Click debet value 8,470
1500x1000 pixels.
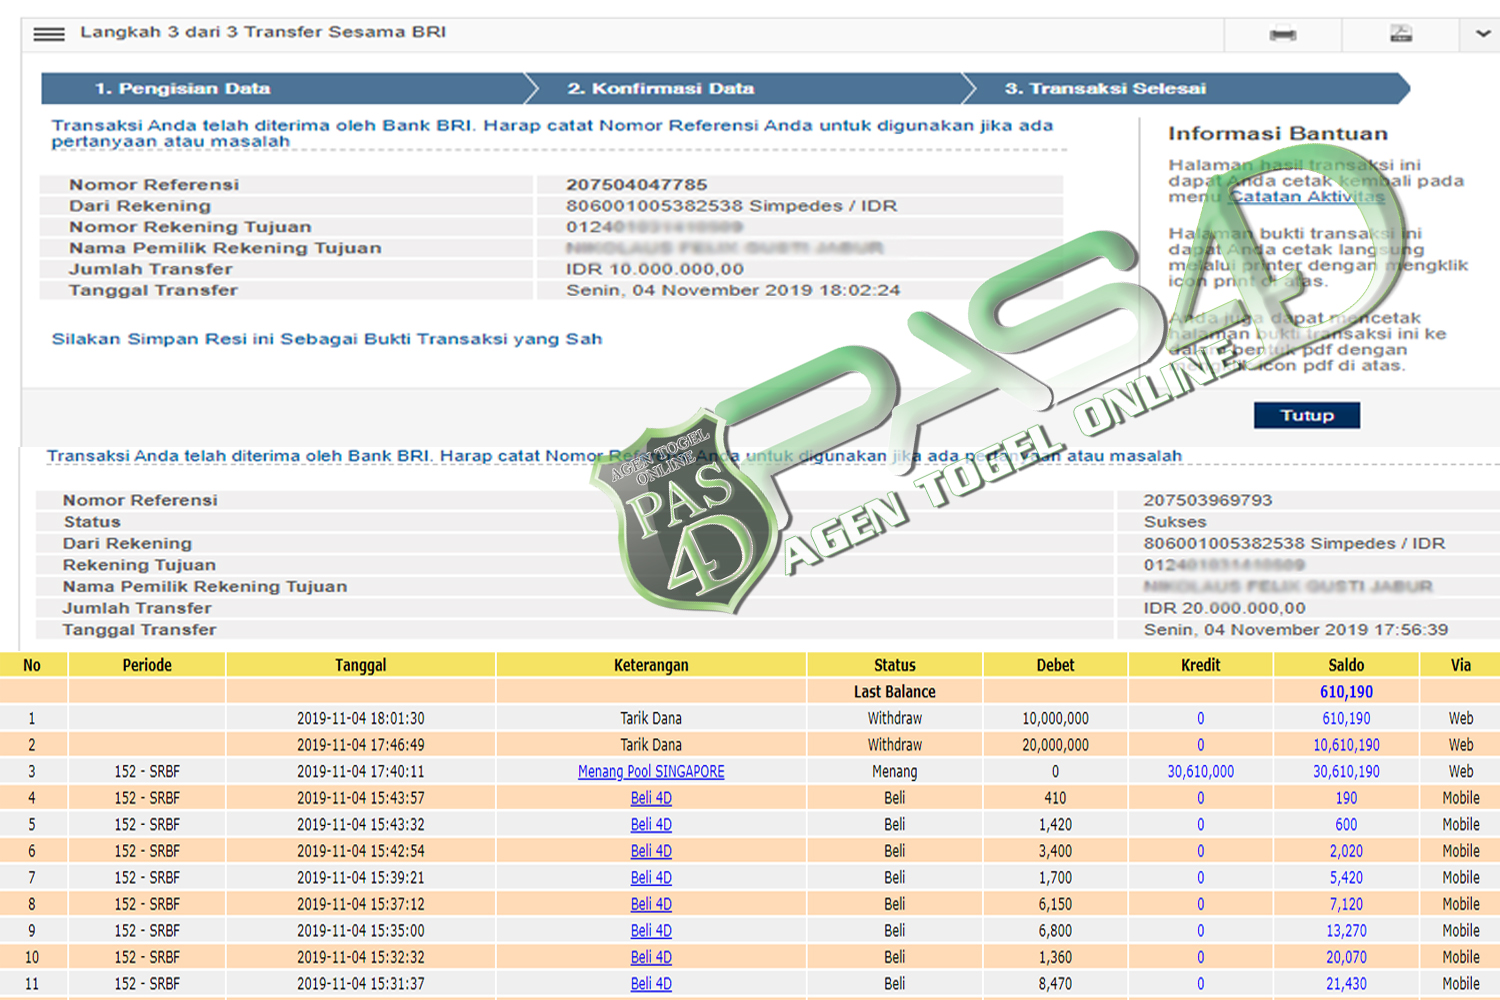coord(1055,984)
